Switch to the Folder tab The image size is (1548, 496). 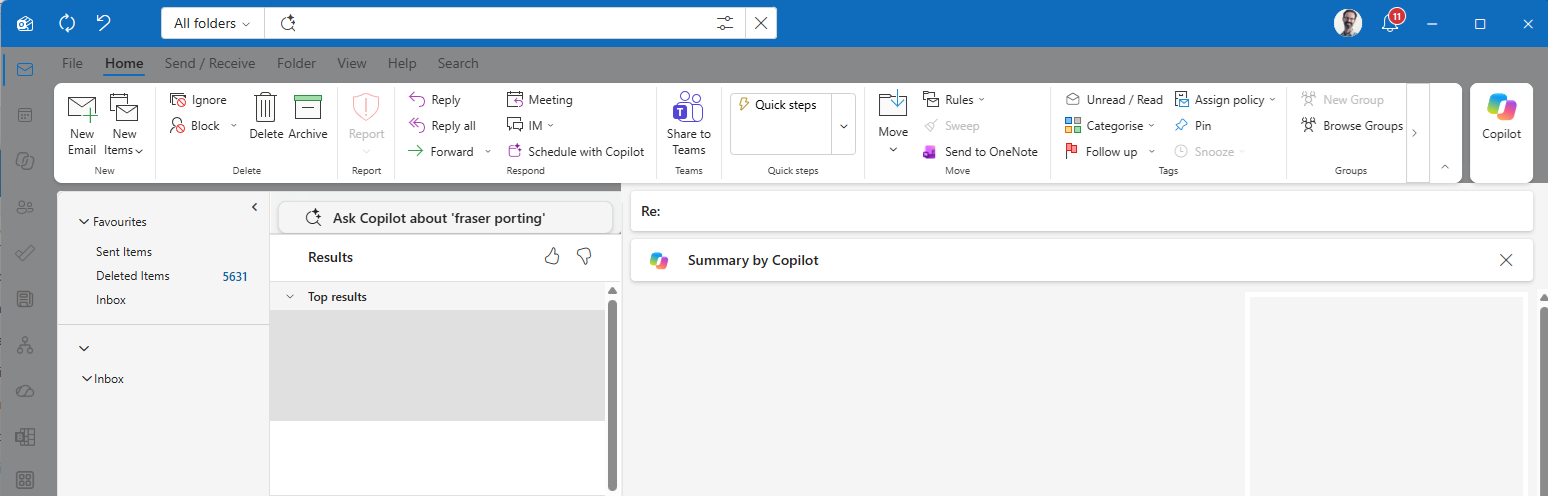tap(296, 63)
